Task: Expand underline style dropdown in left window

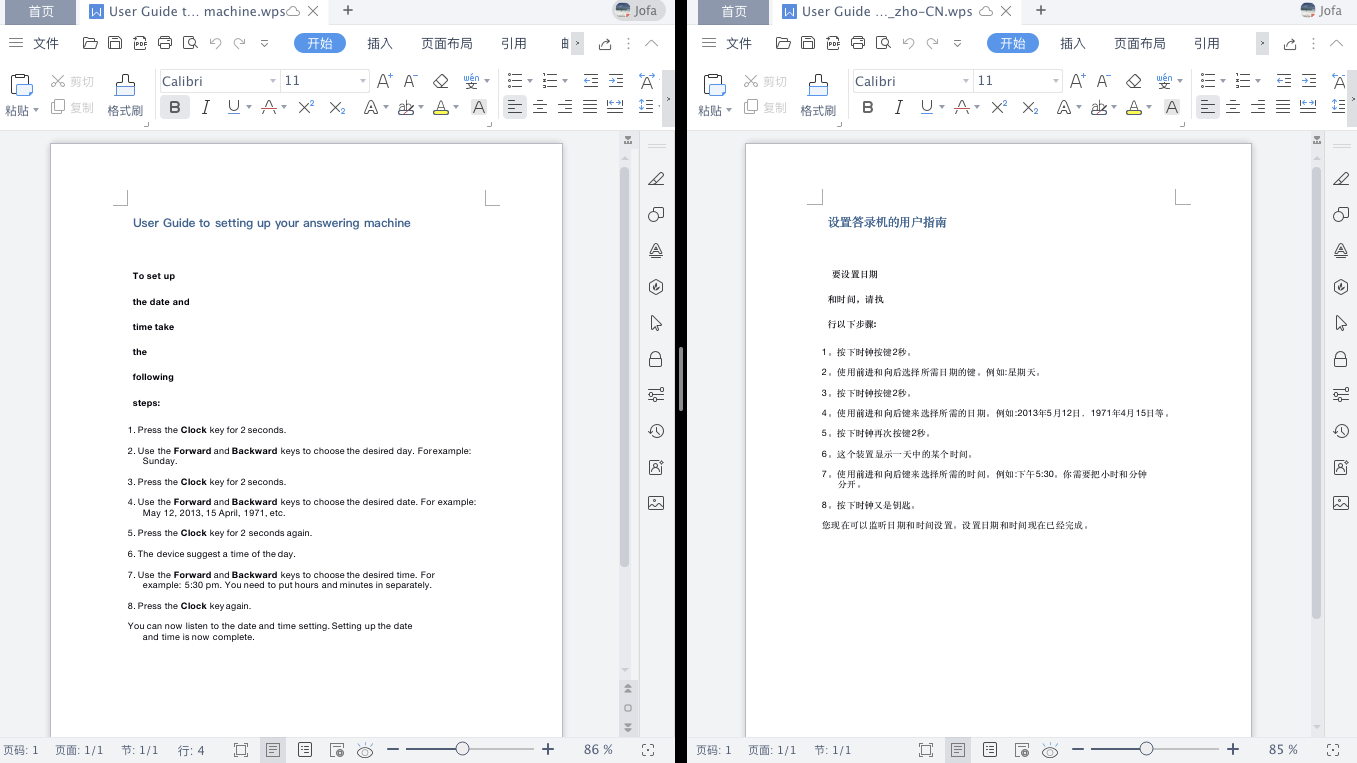Action: coord(249,107)
